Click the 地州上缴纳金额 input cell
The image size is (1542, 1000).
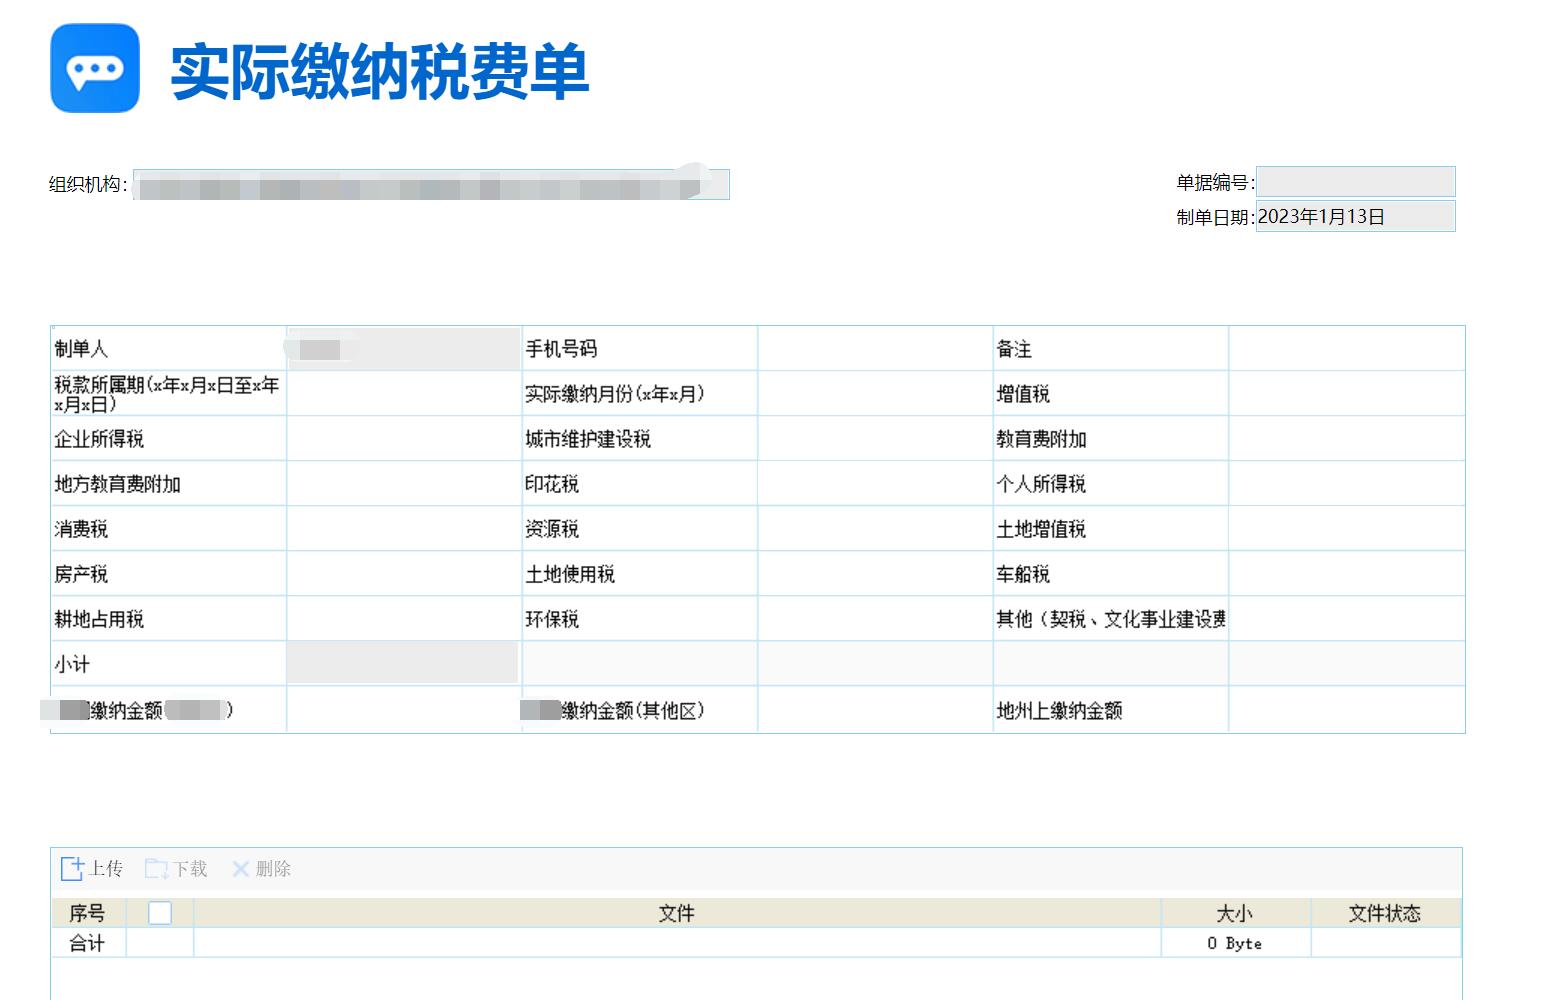tap(1346, 710)
